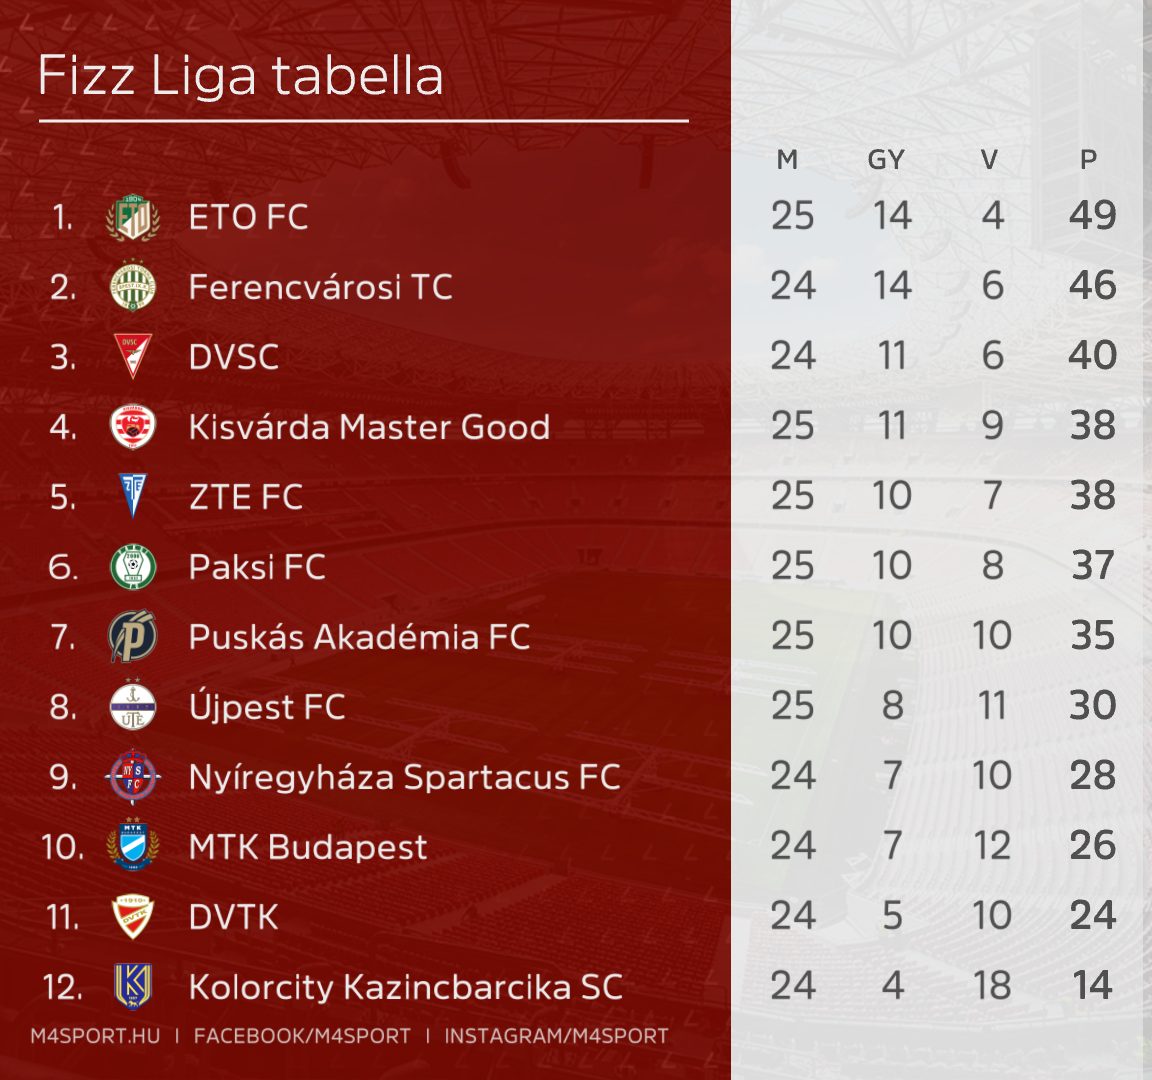Click the Fizz Liga tabella title
Viewport: 1152px width, 1080px height.
(x=240, y=76)
